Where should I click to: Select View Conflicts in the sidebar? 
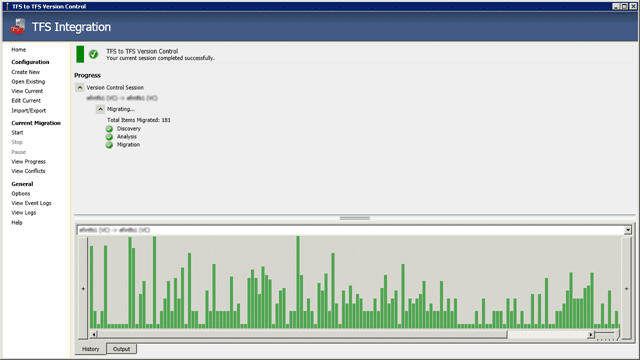[x=28, y=171]
